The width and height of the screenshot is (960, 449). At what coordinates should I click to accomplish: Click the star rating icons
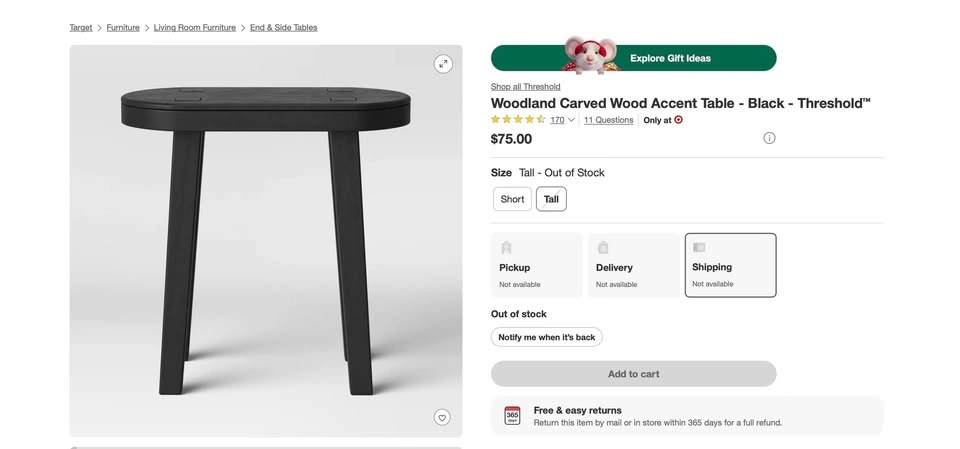tap(517, 120)
